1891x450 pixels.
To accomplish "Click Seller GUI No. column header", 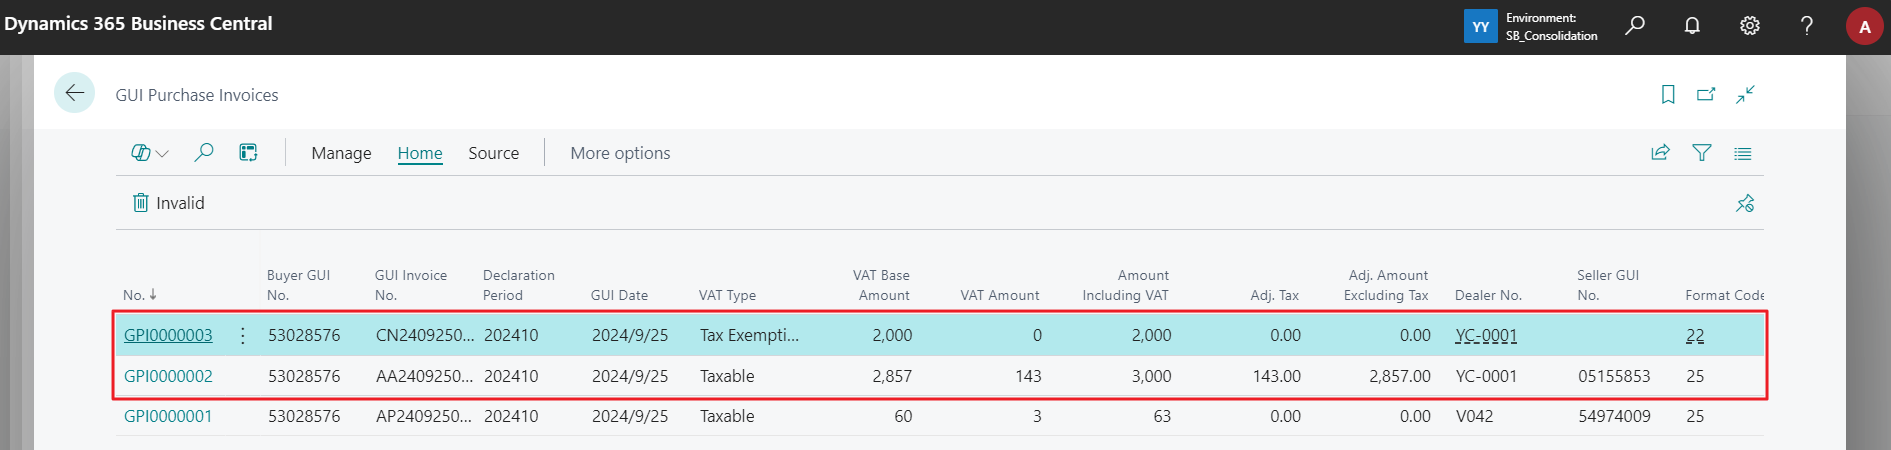I will [1608, 285].
